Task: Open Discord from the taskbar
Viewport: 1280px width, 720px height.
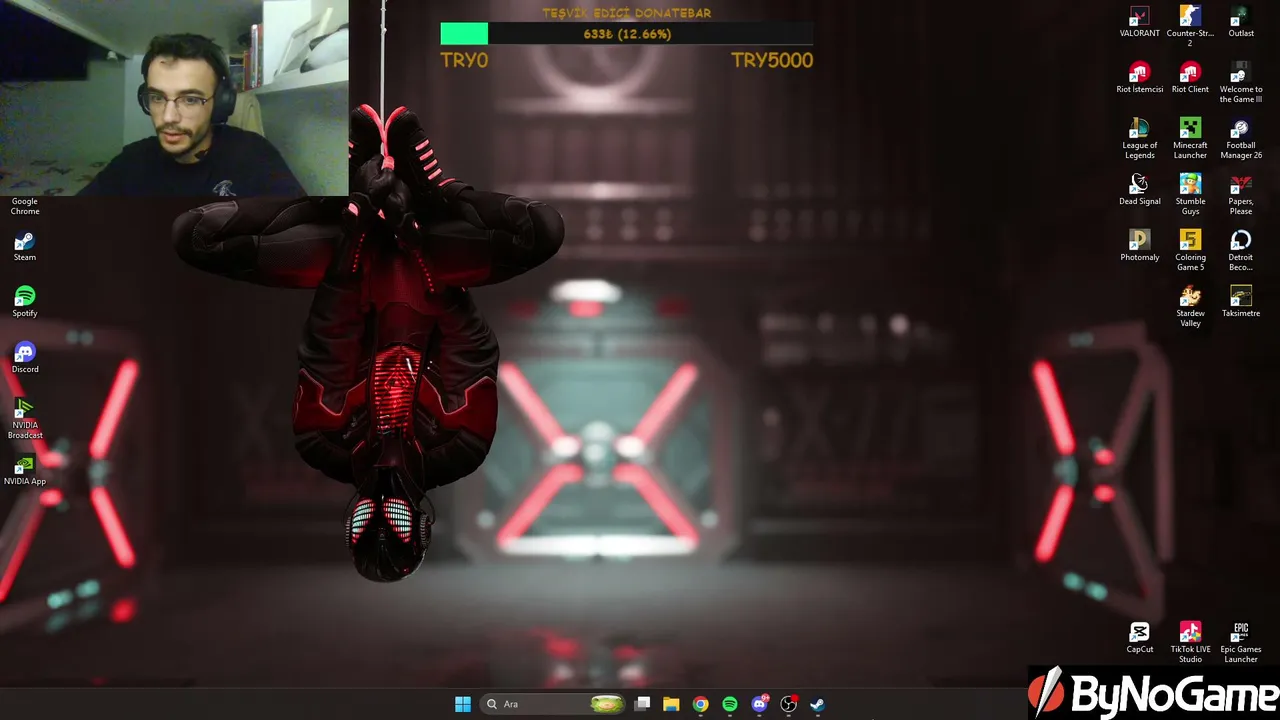Action: click(759, 704)
